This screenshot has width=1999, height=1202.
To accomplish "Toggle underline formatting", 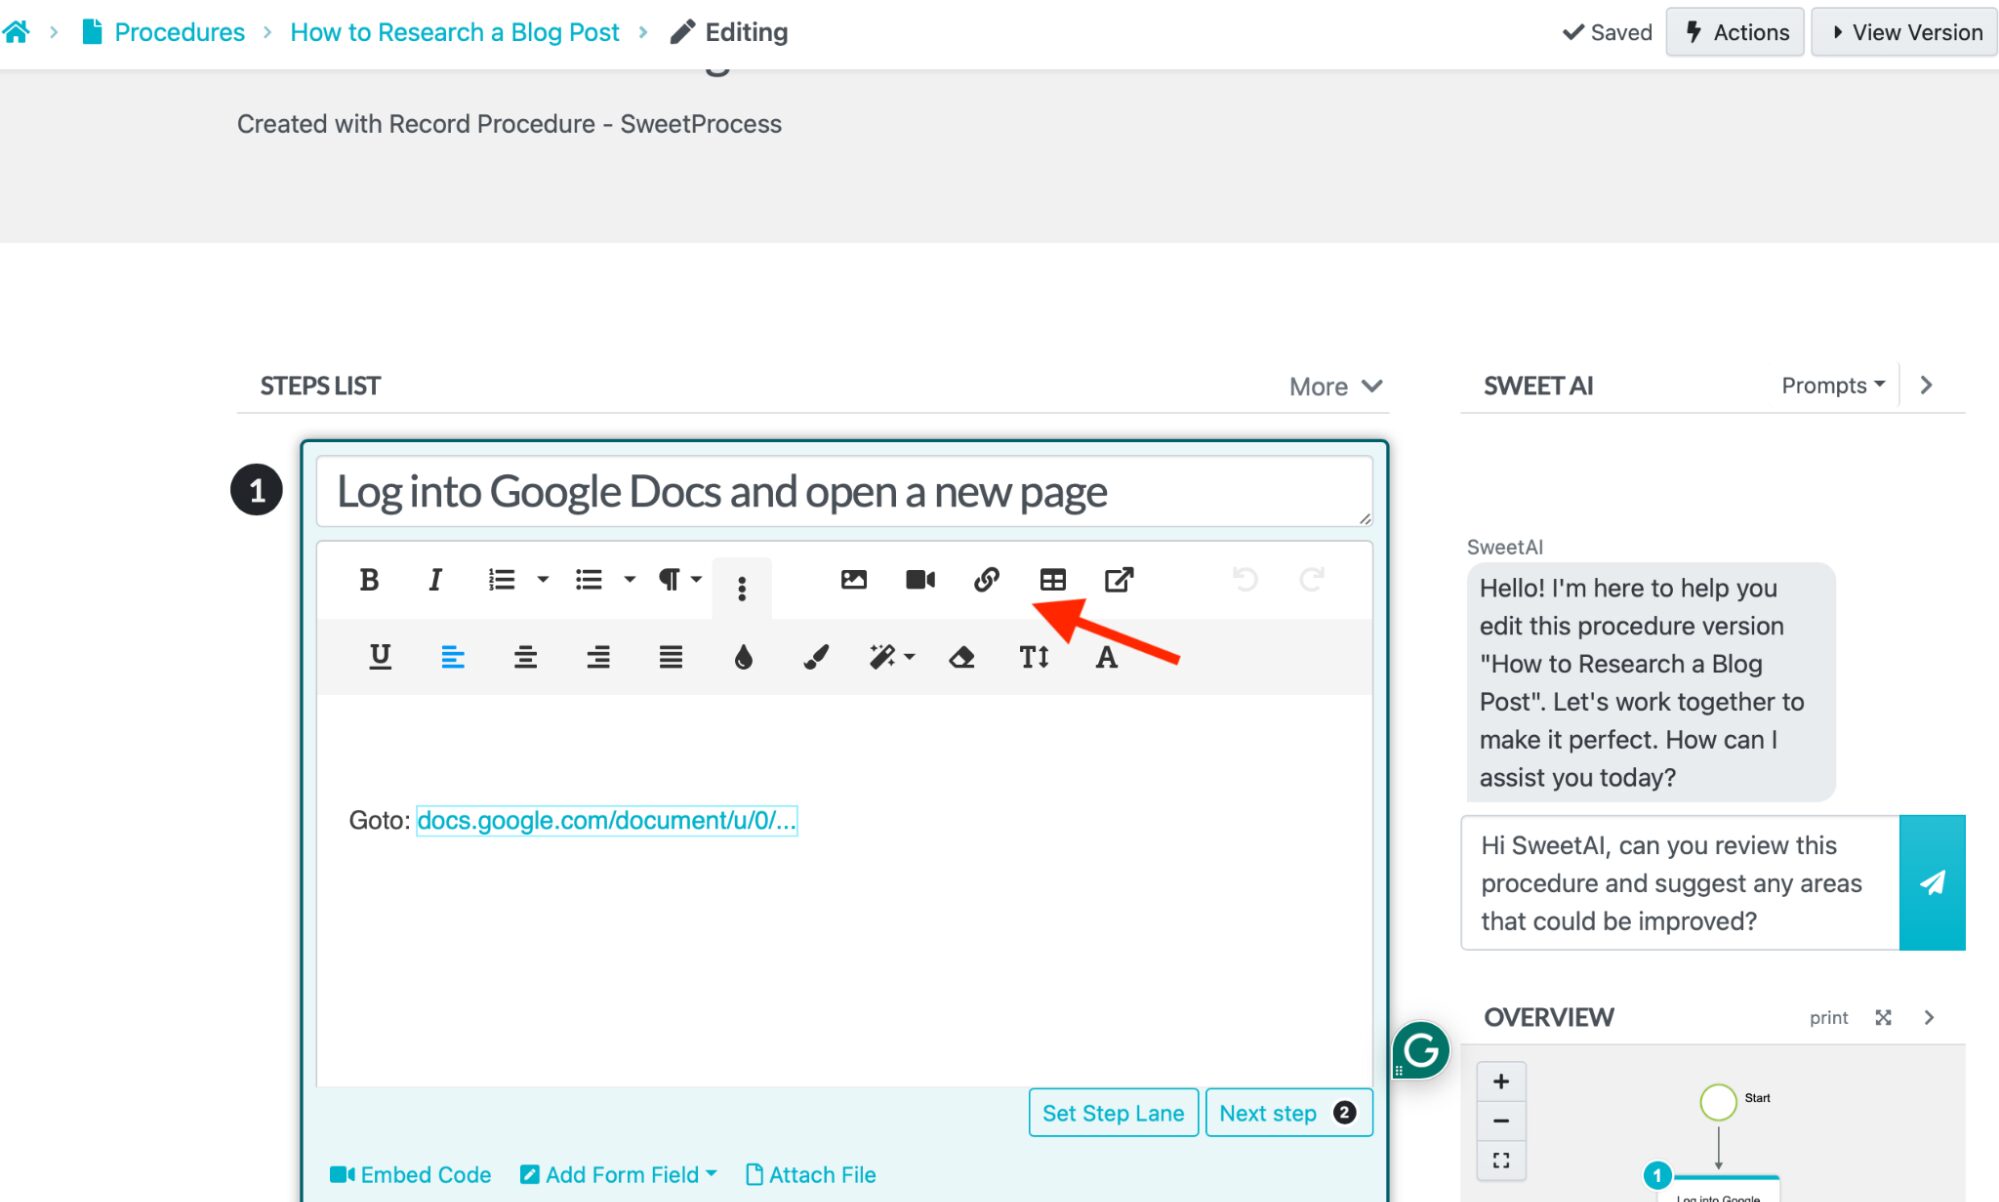I will pyautogui.click(x=380, y=657).
